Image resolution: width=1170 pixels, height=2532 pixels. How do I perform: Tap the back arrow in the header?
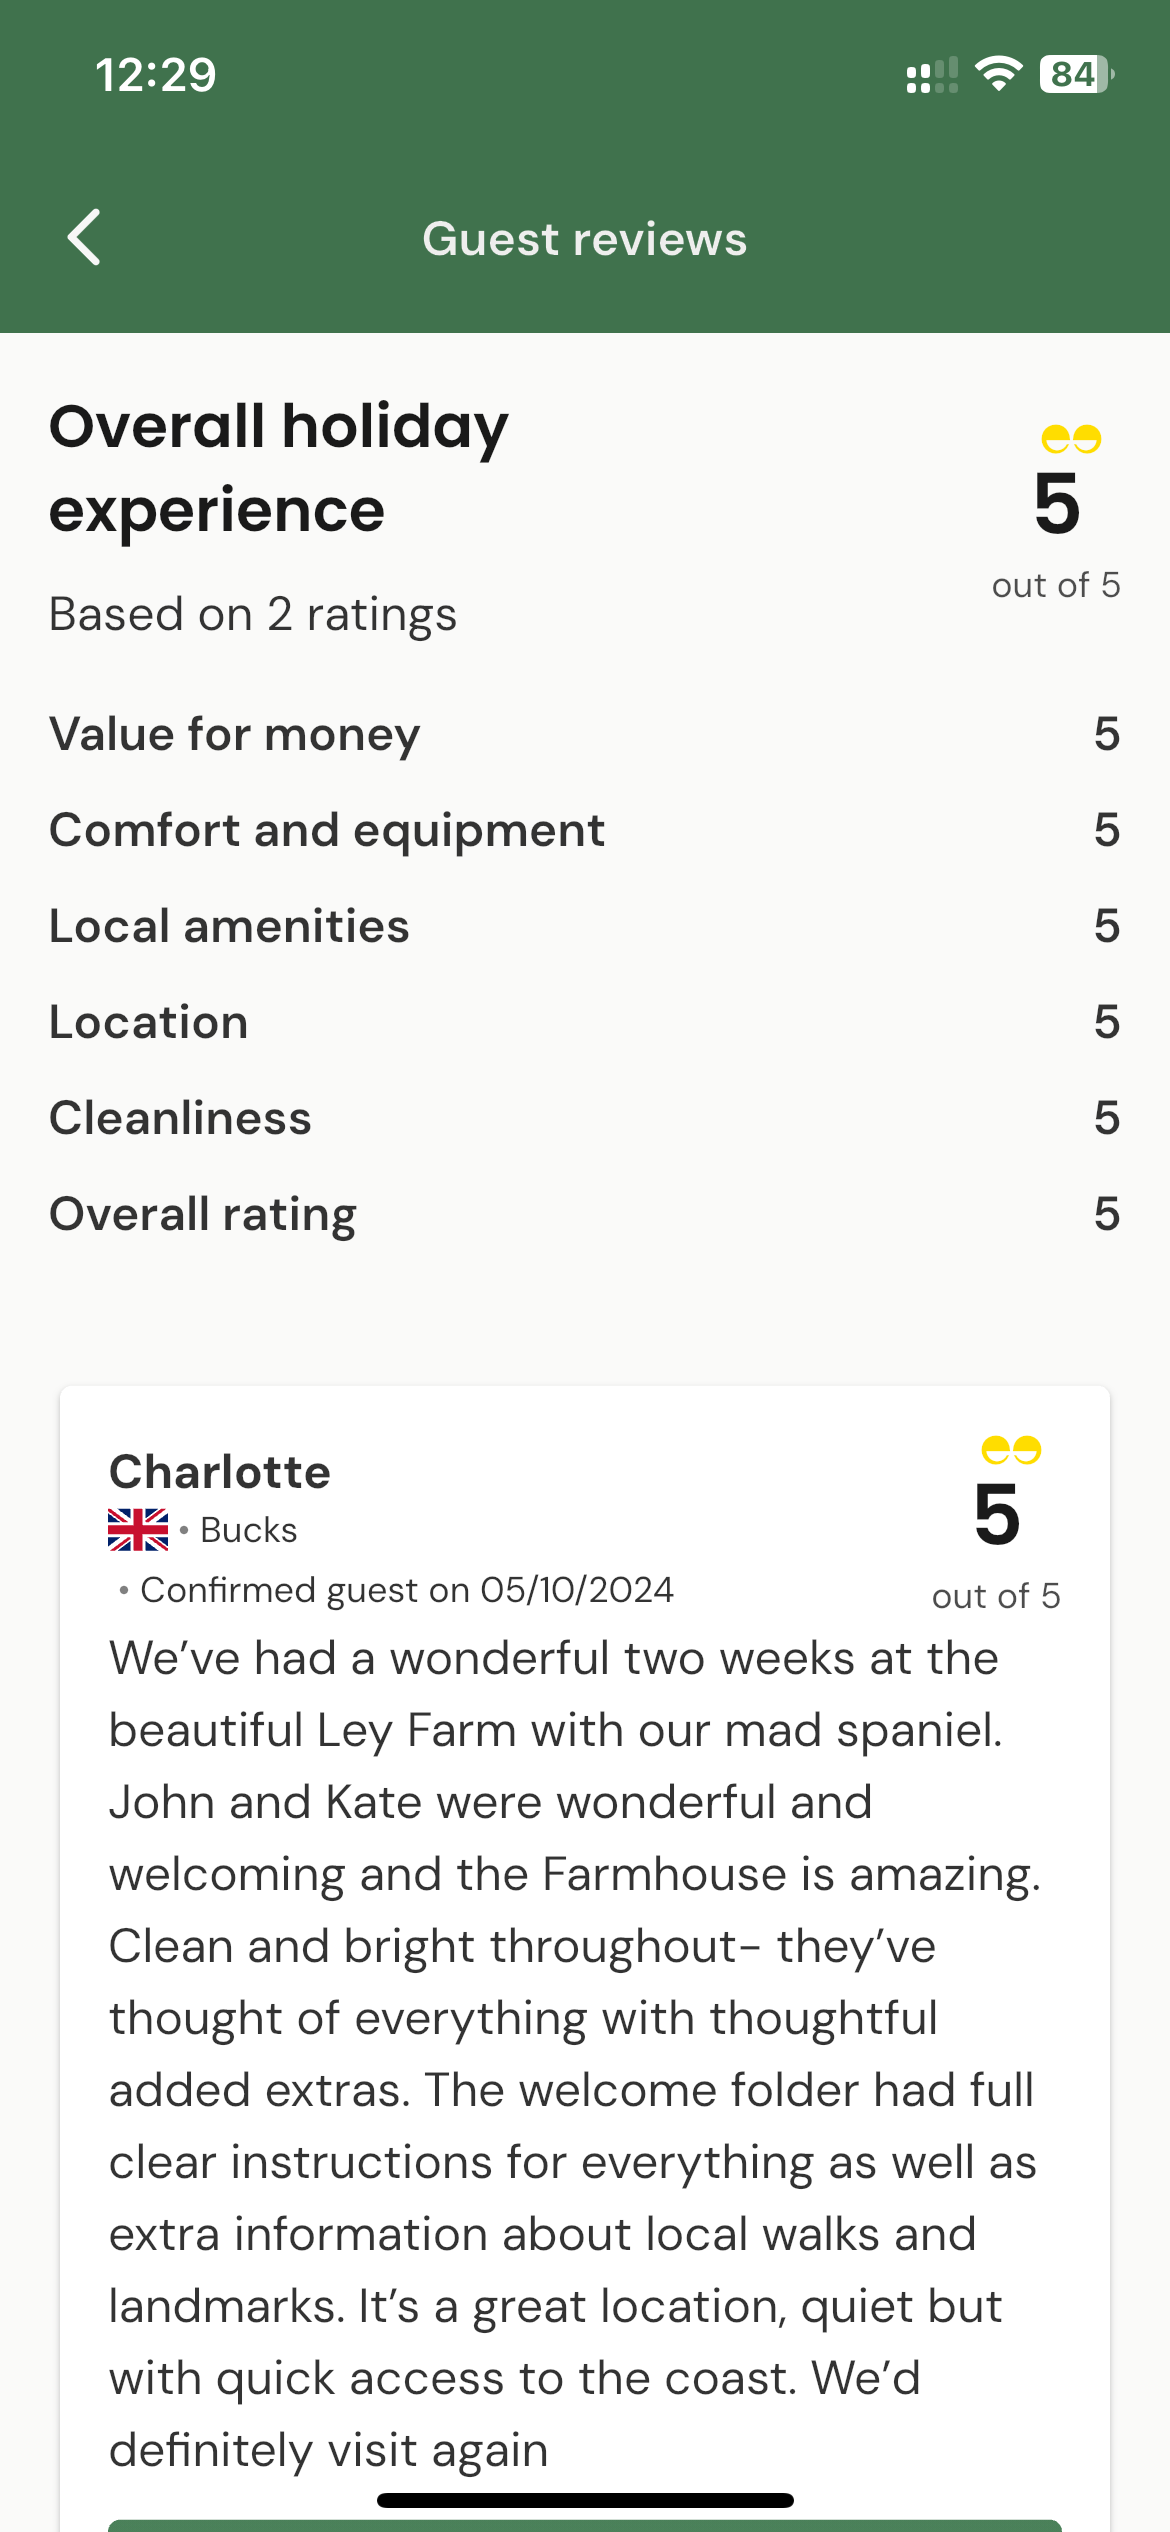(84, 238)
